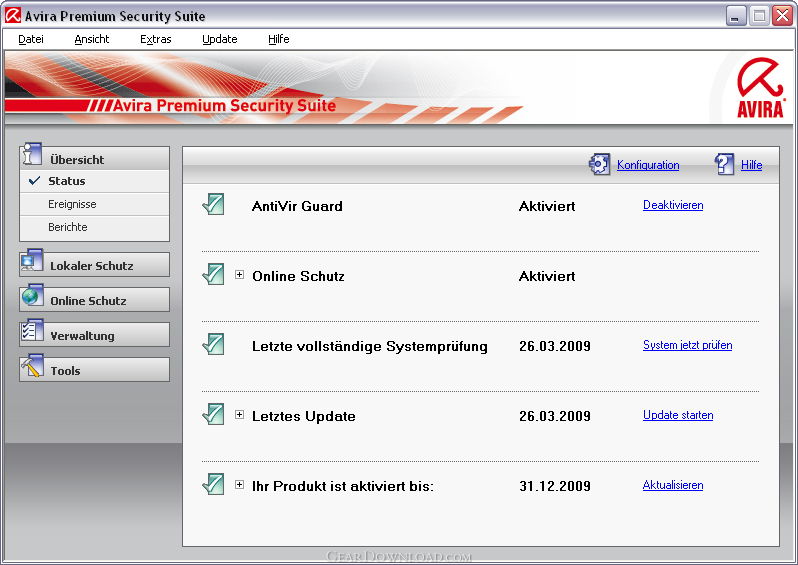798x565 pixels.
Task: Click the product activation status check icon
Action: [213, 484]
